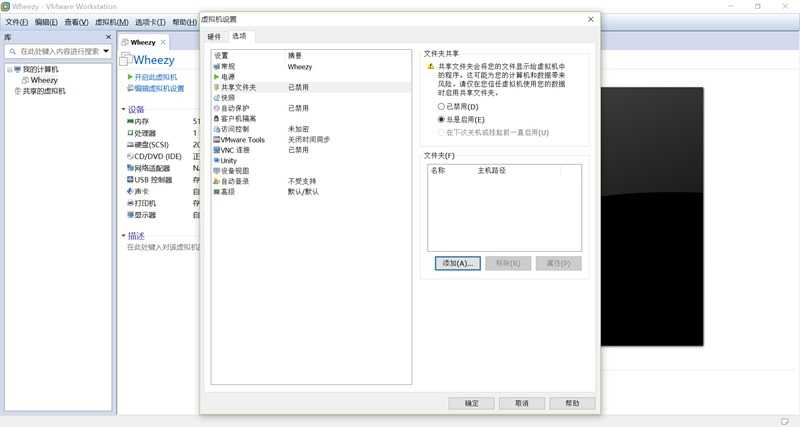Click the 声卡 sound card icon

(130, 191)
